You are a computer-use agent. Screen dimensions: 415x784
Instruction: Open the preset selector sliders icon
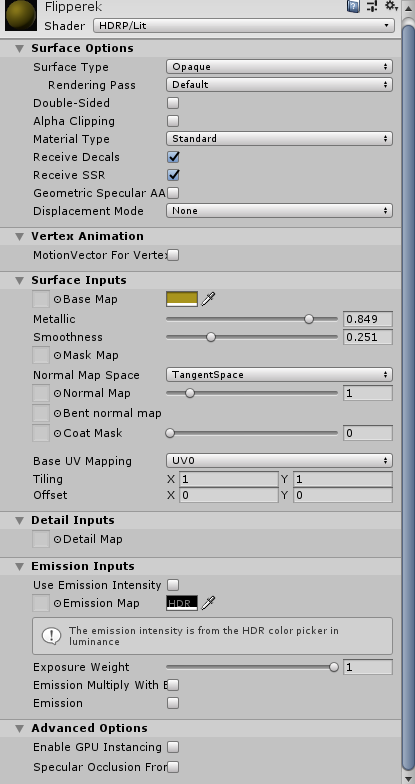pos(372,6)
